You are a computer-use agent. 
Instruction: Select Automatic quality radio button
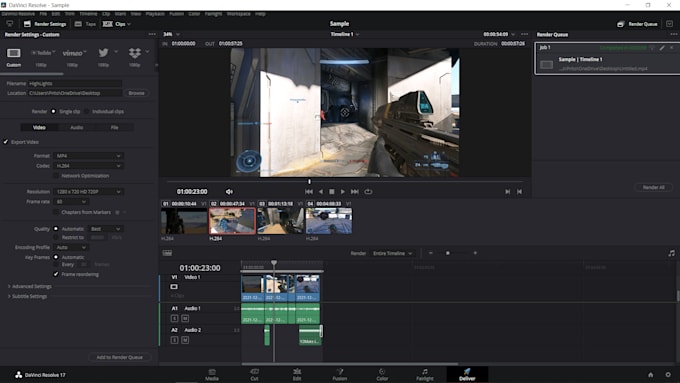click(56, 229)
